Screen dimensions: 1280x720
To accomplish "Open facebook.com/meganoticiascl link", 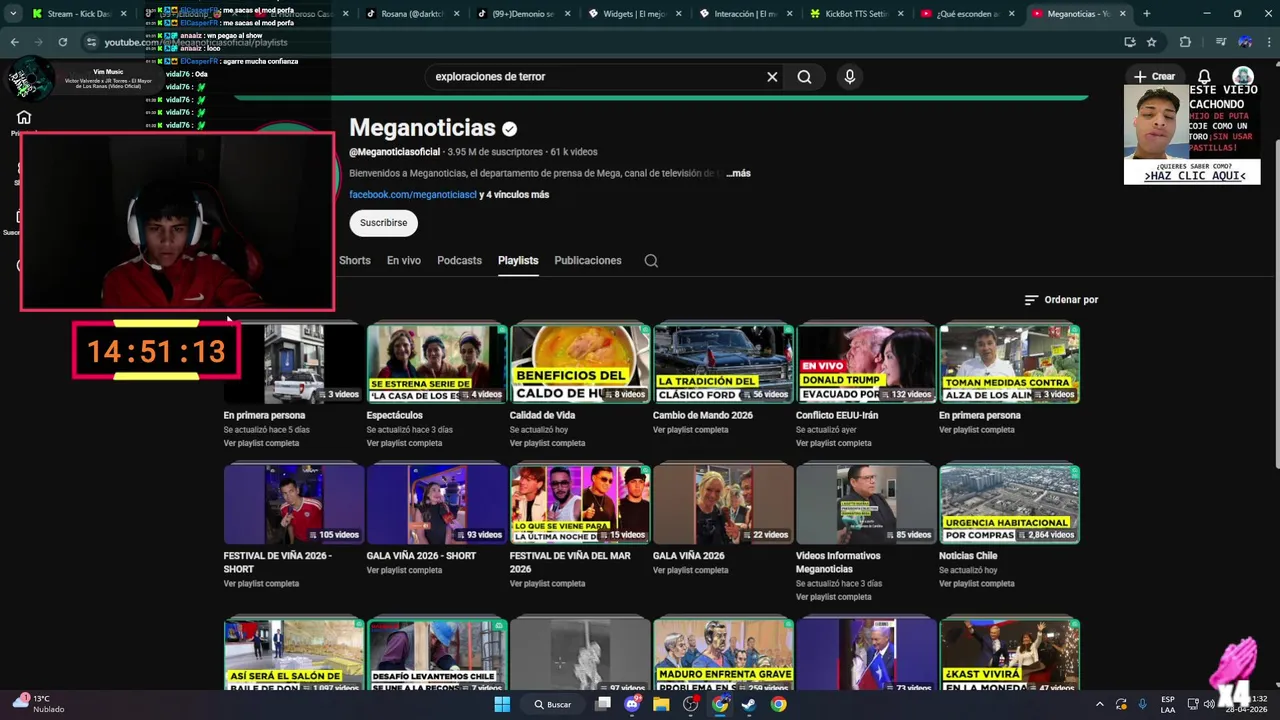I will (x=413, y=195).
